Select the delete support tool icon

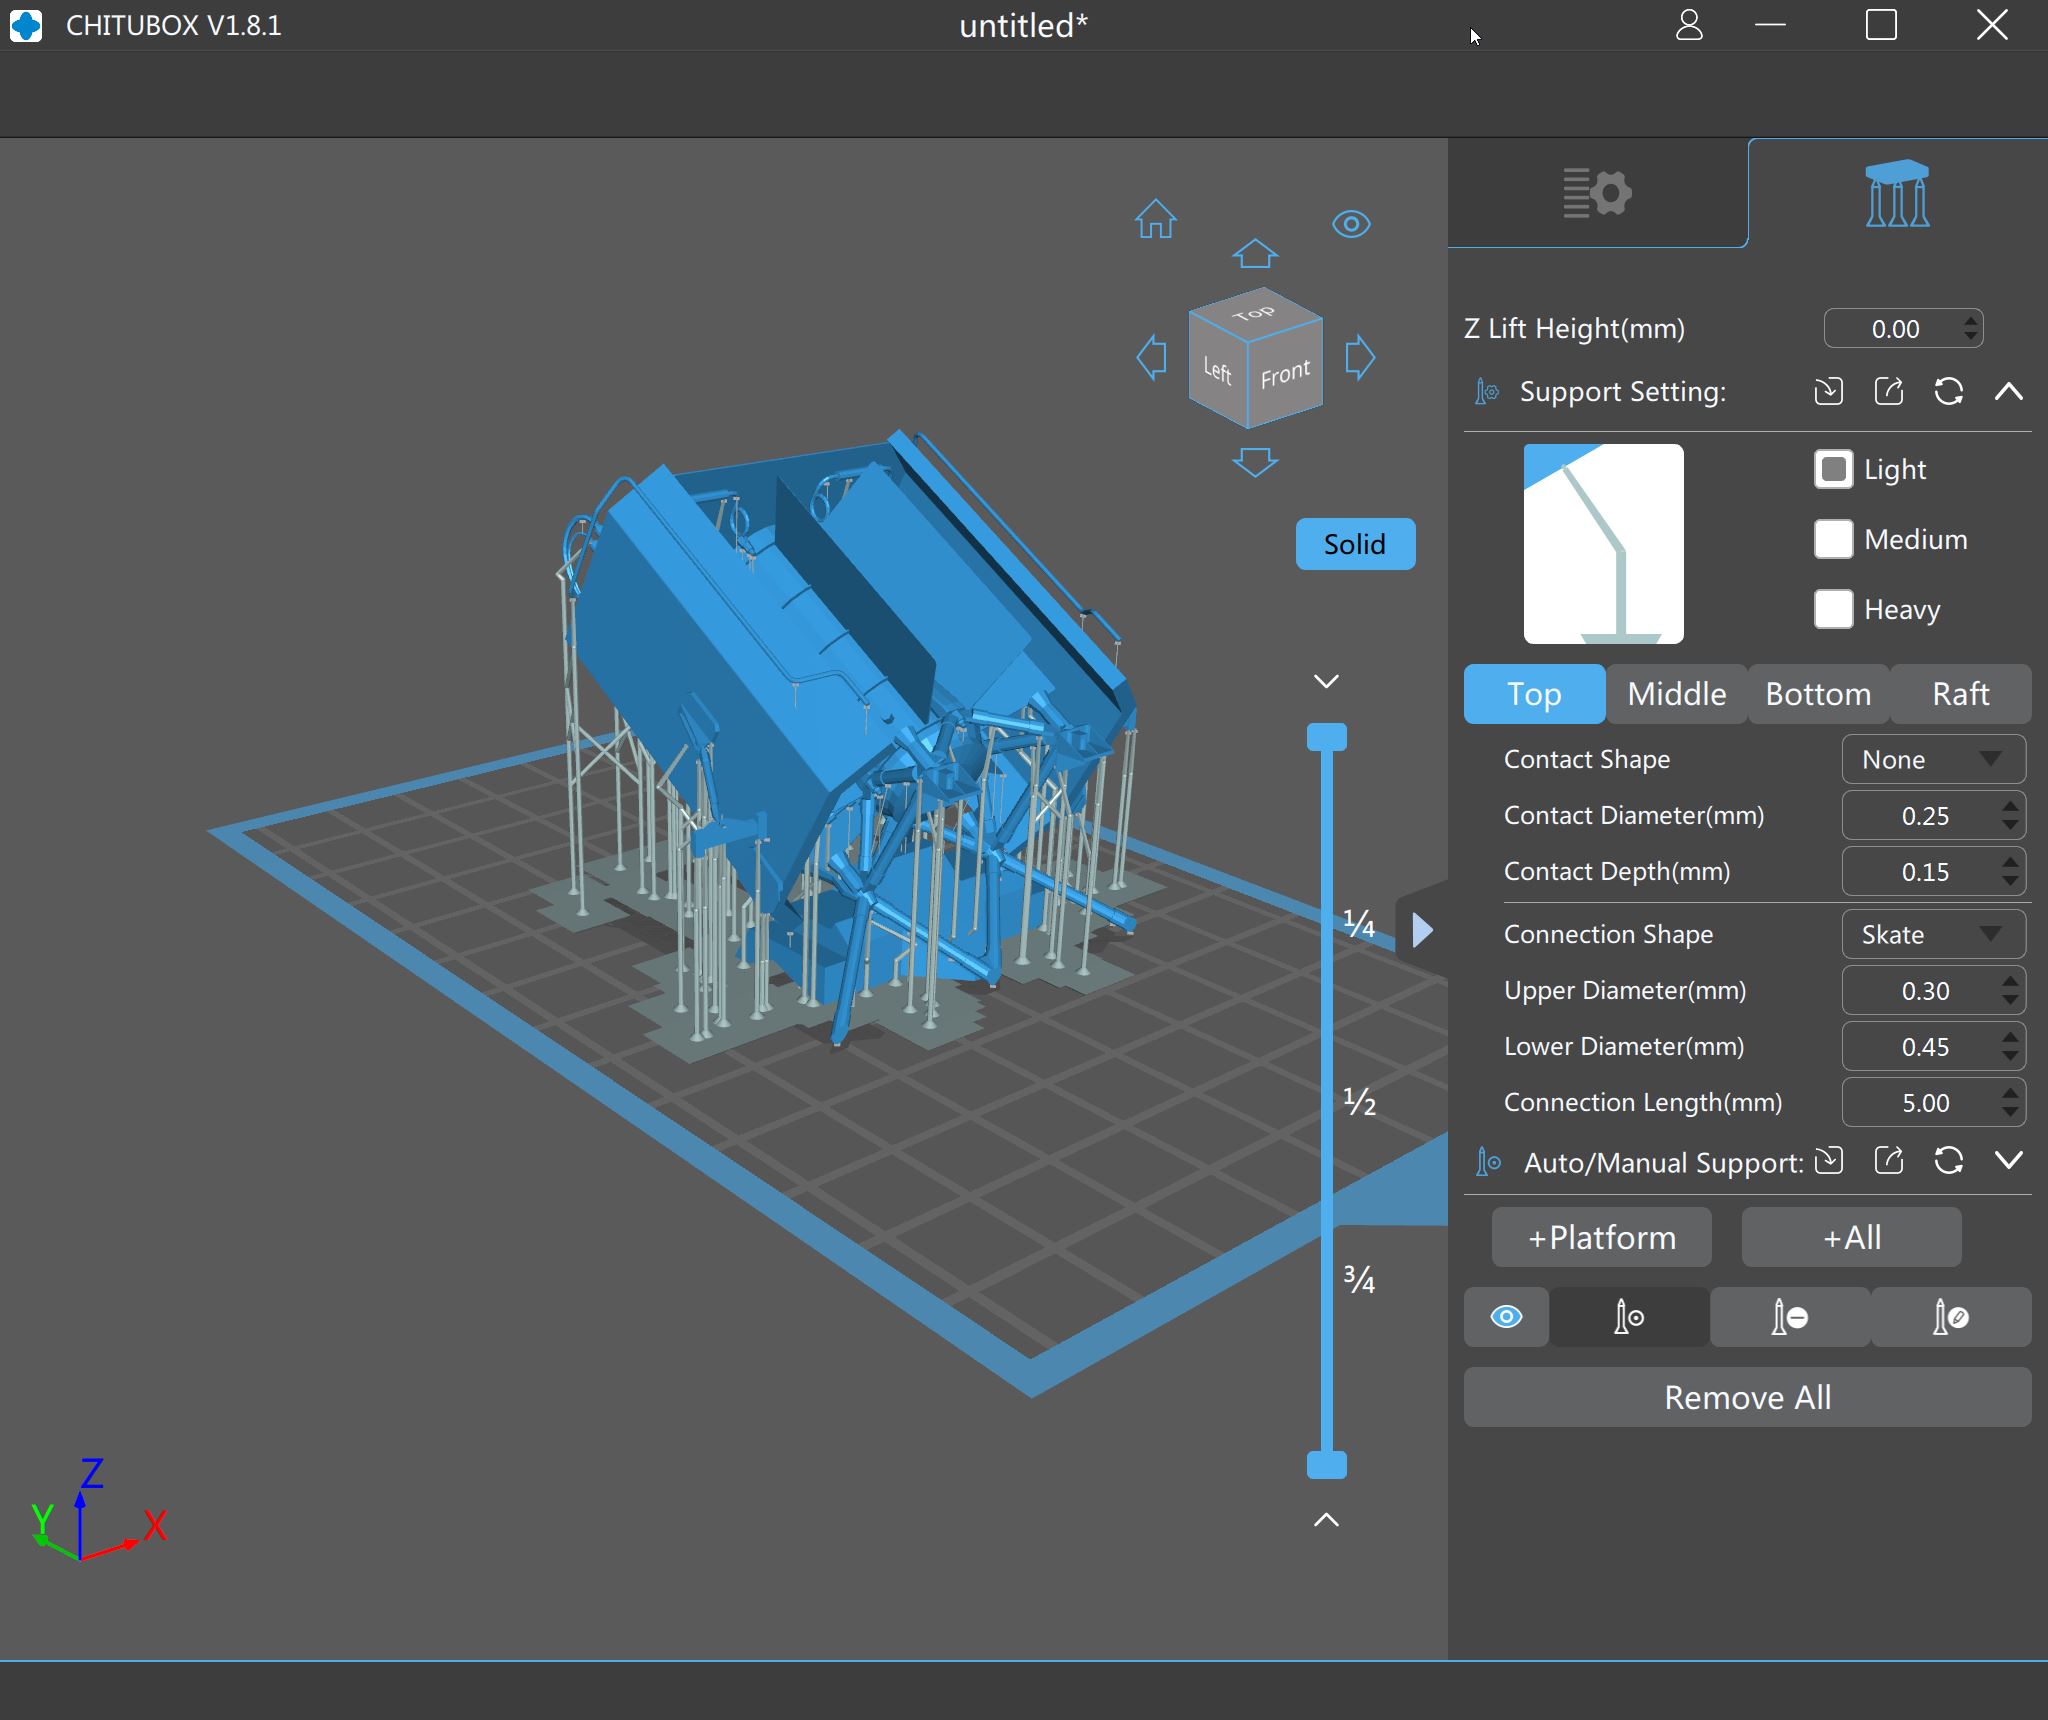pyautogui.click(x=1789, y=1317)
